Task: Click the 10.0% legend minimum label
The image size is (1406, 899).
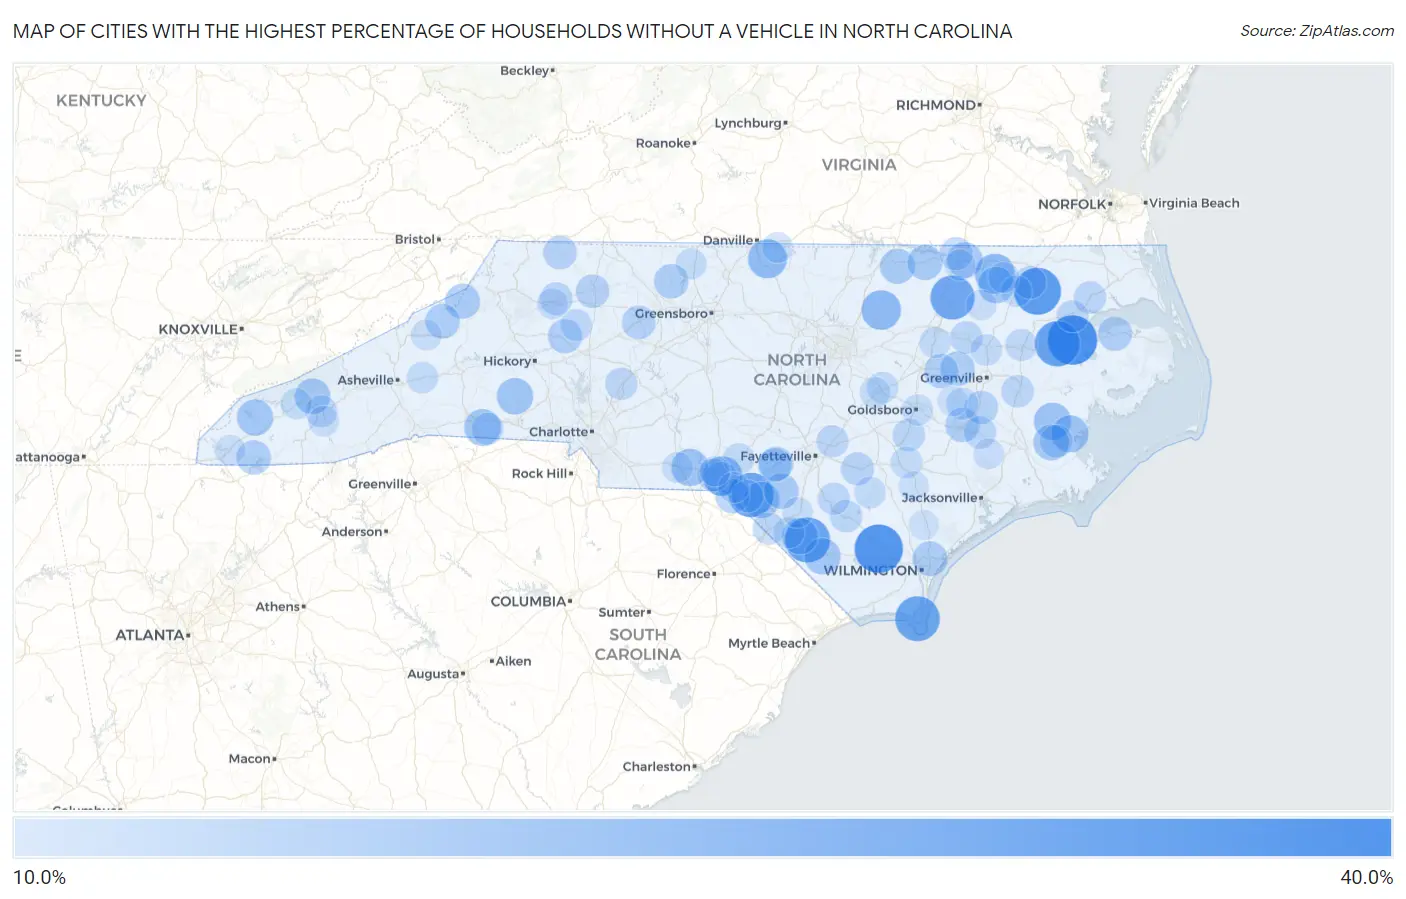Action: pos(39,878)
